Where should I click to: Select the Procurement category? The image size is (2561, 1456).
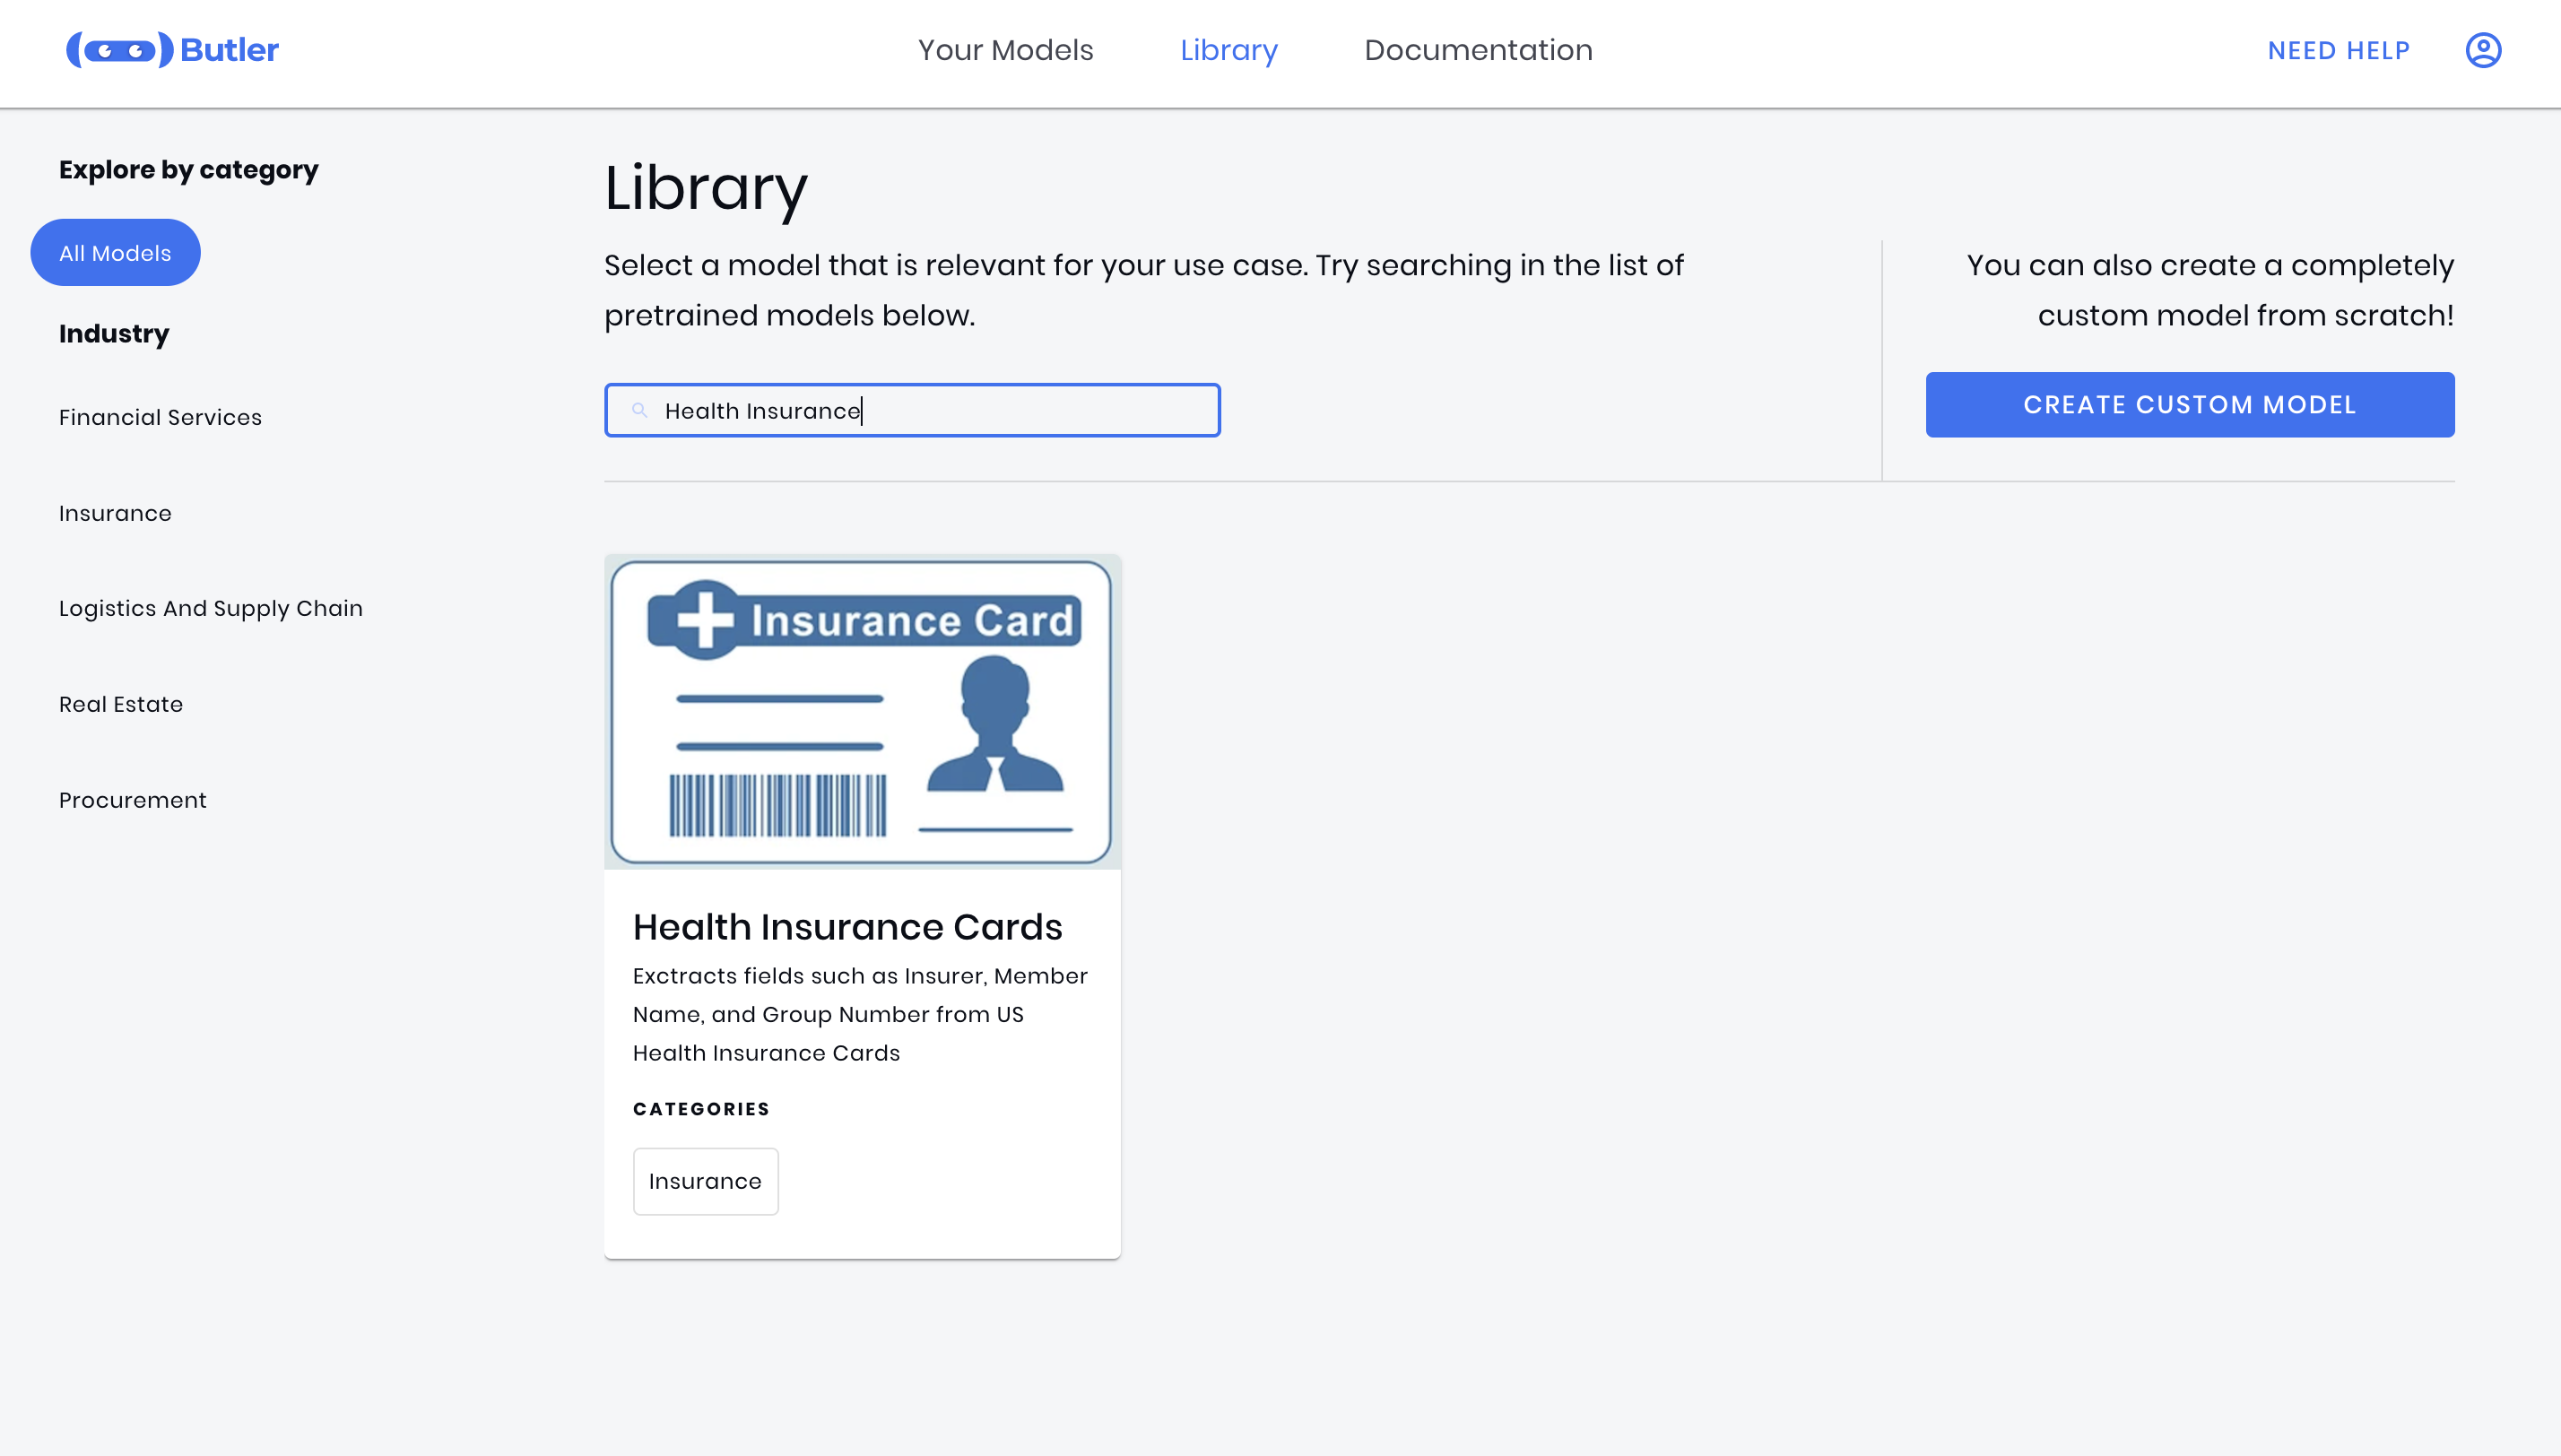click(x=132, y=800)
